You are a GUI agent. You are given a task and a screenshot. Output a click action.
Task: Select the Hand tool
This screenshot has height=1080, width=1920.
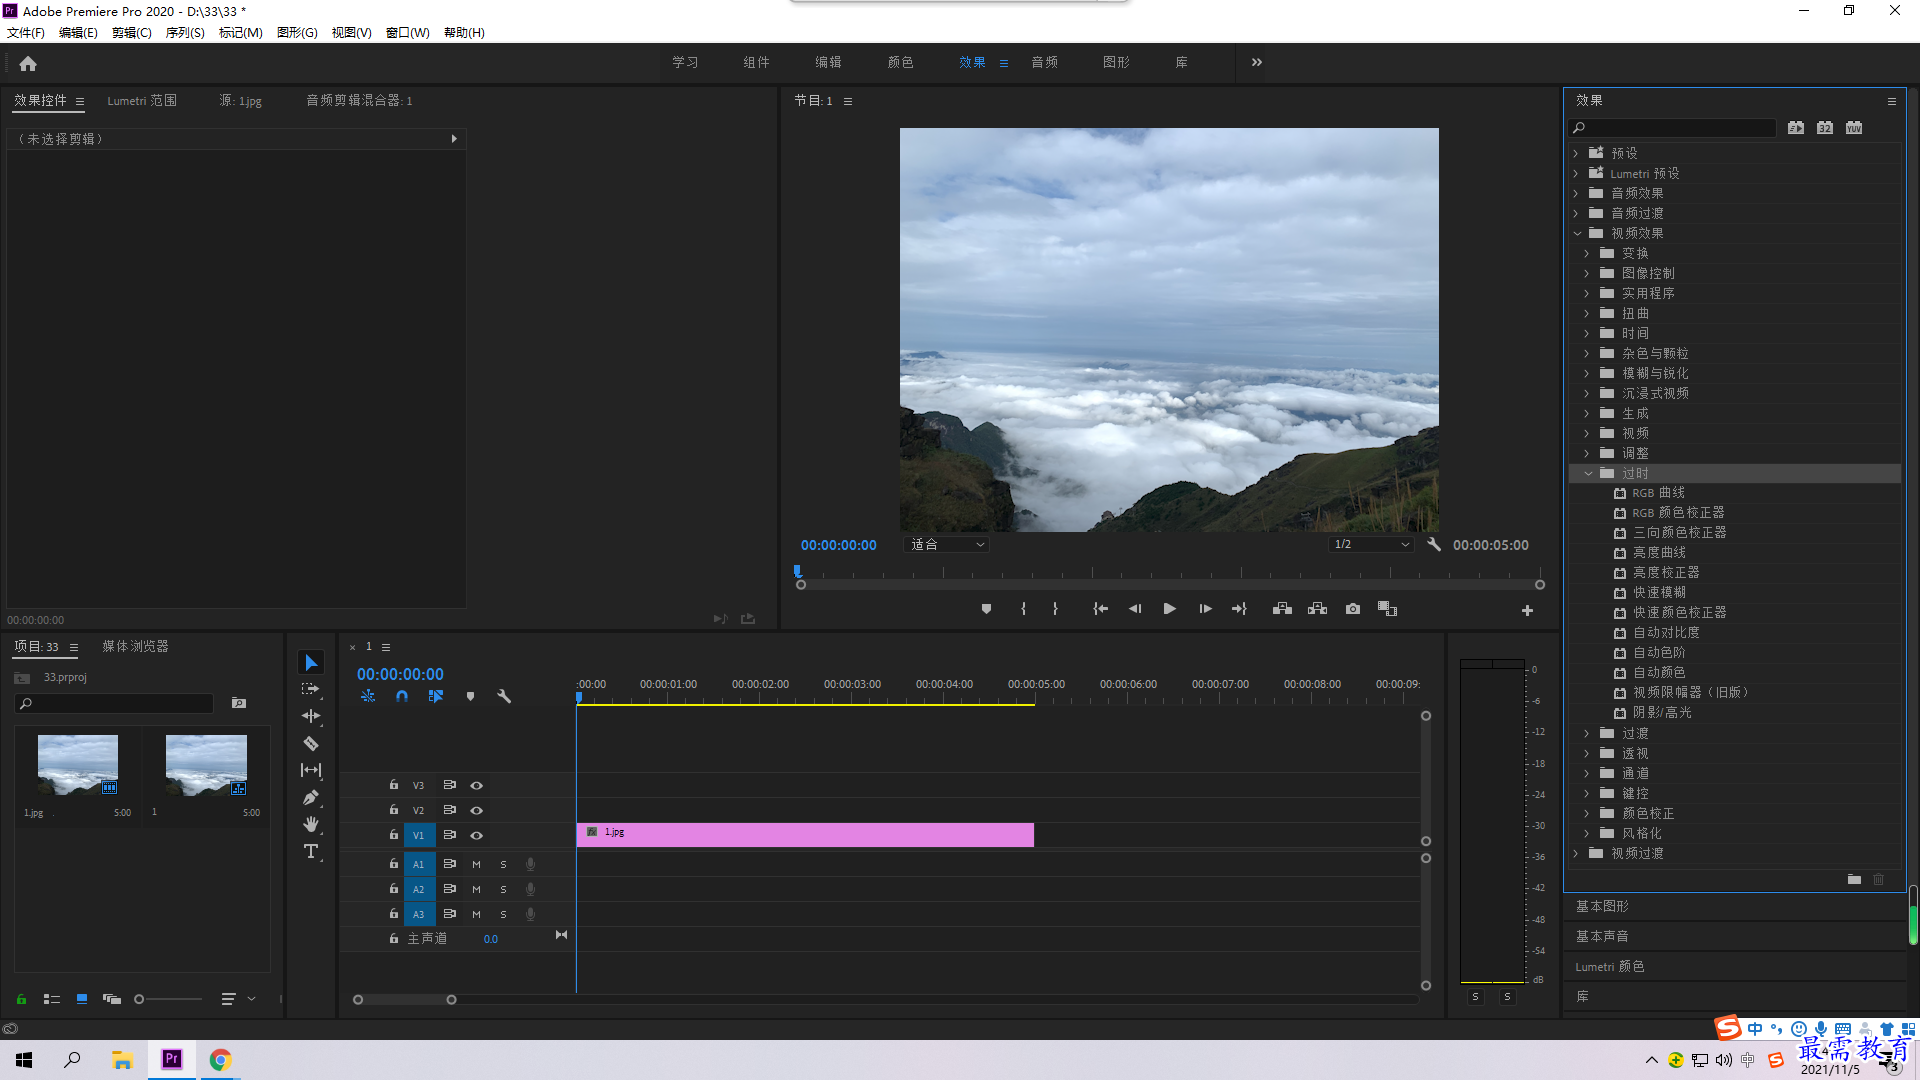coord(311,824)
